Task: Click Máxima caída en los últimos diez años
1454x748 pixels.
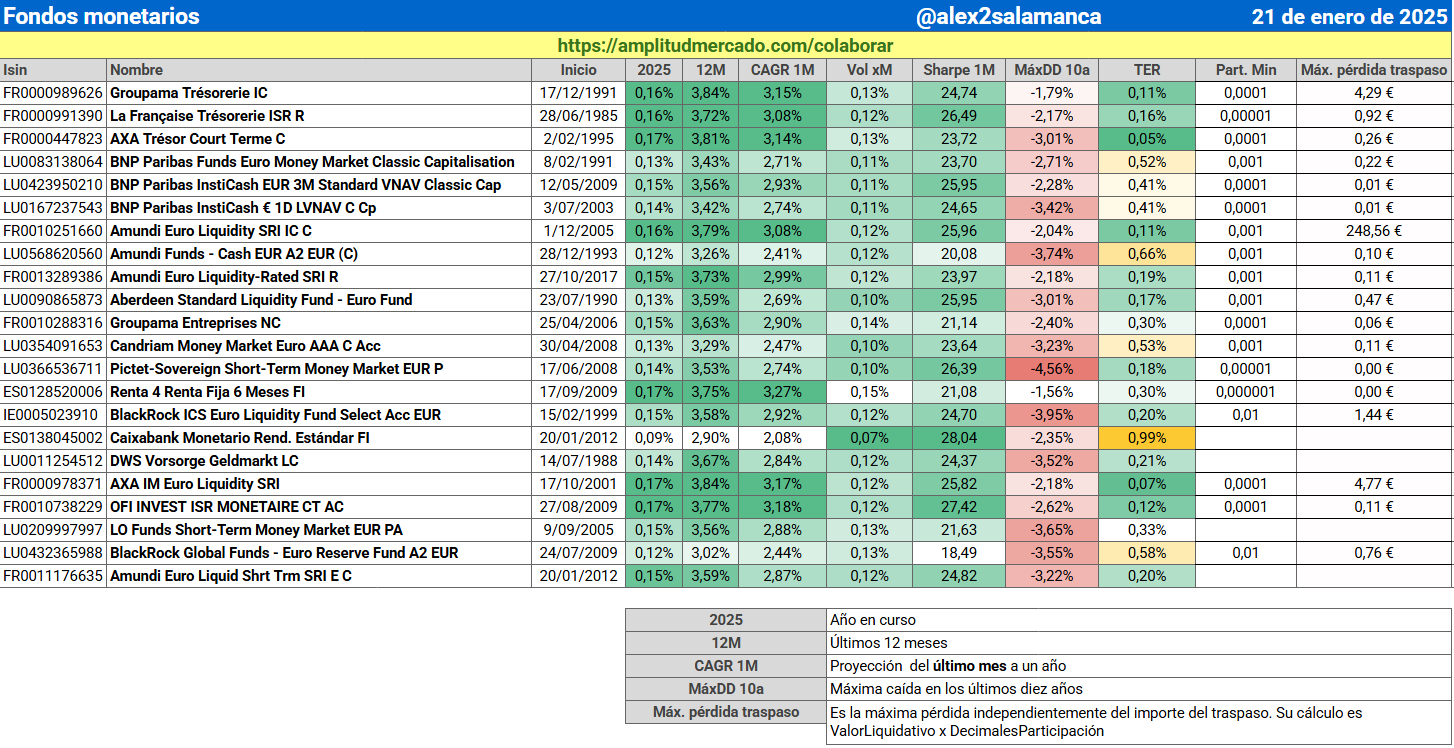Action: click(x=956, y=689)
